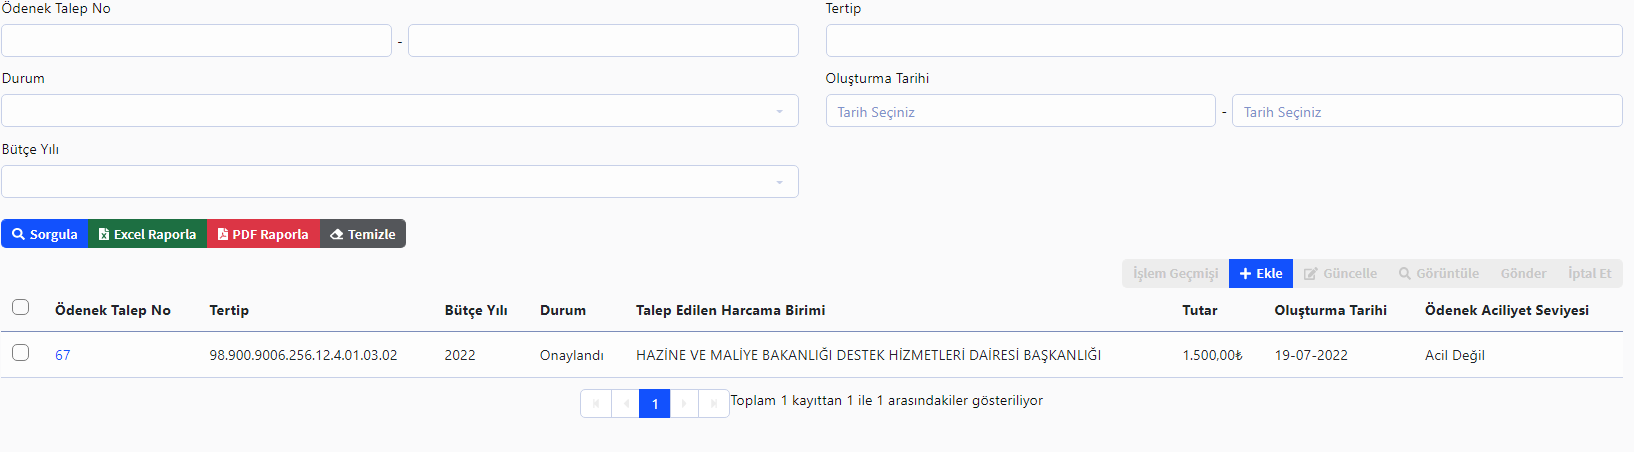Sort by Tutar column header
This screenshot has height=452, width=1634.
point(1199,310)
